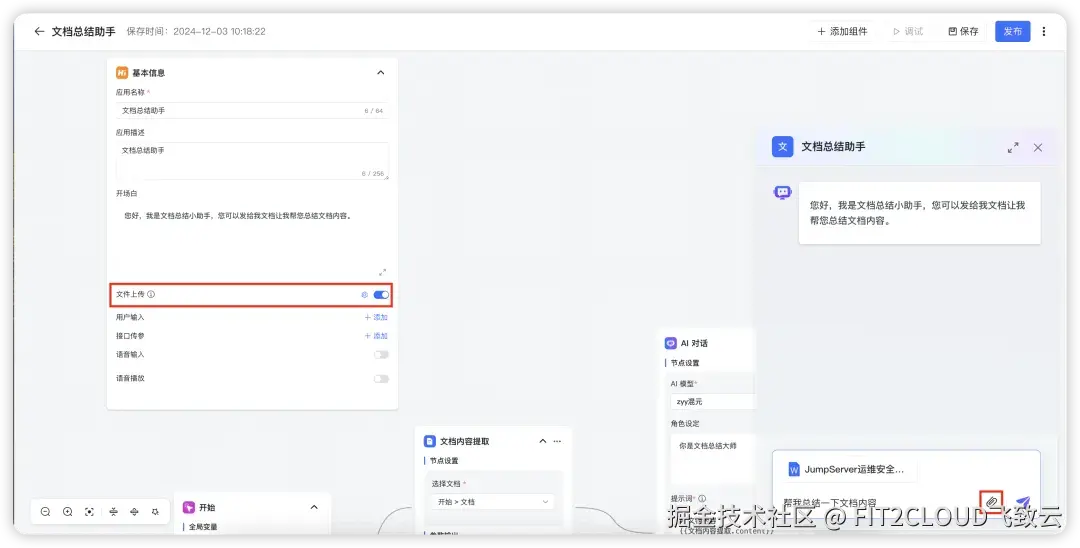Viewport: 1080px width, 548px height.
Task: Zoom out the canvas
Action: 45,512
